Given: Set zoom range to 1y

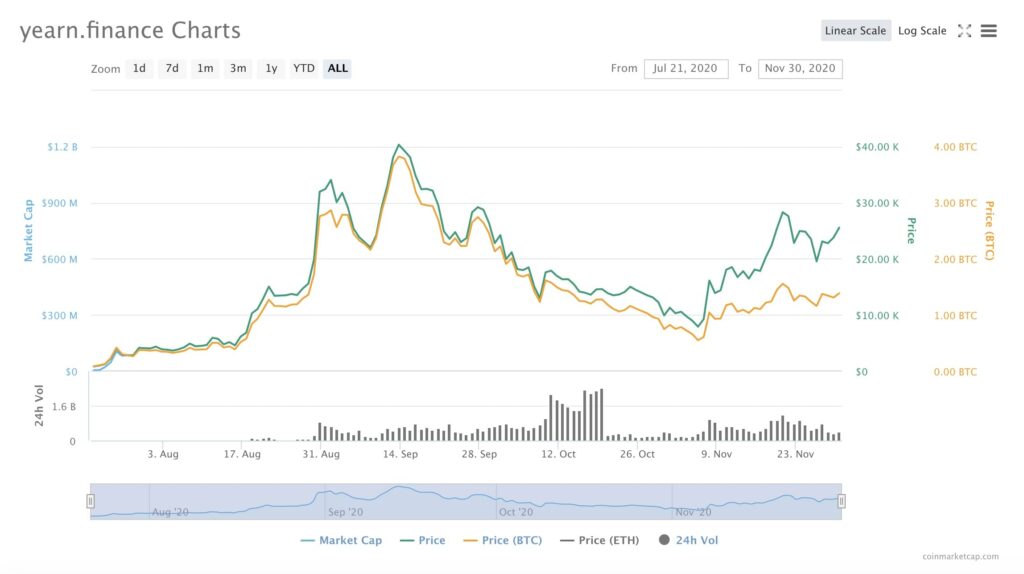Looking at the screenshot, I should click(272, 69).
